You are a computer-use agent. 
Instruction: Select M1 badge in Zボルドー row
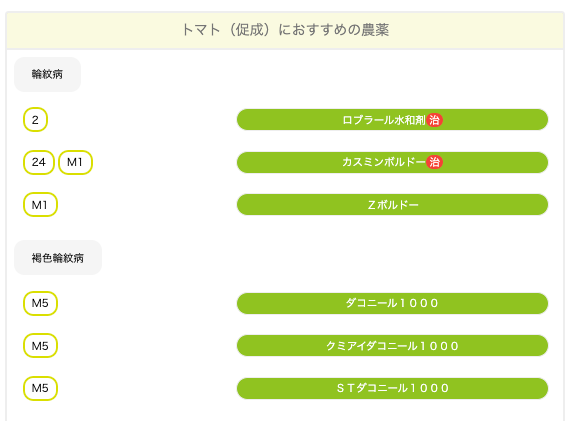click(40, 205)
